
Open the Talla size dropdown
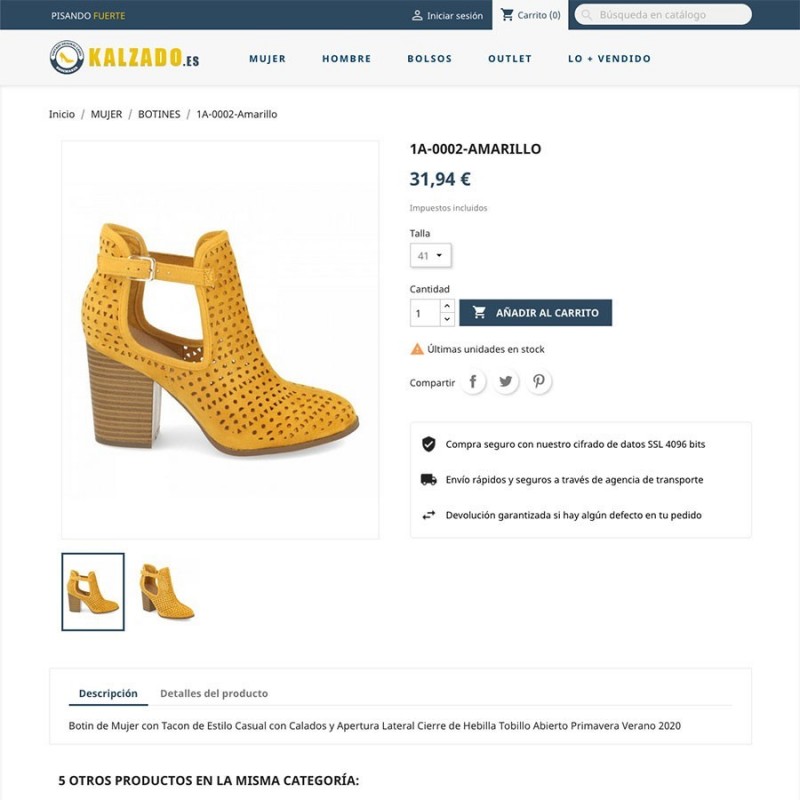[x=431, y=256]
